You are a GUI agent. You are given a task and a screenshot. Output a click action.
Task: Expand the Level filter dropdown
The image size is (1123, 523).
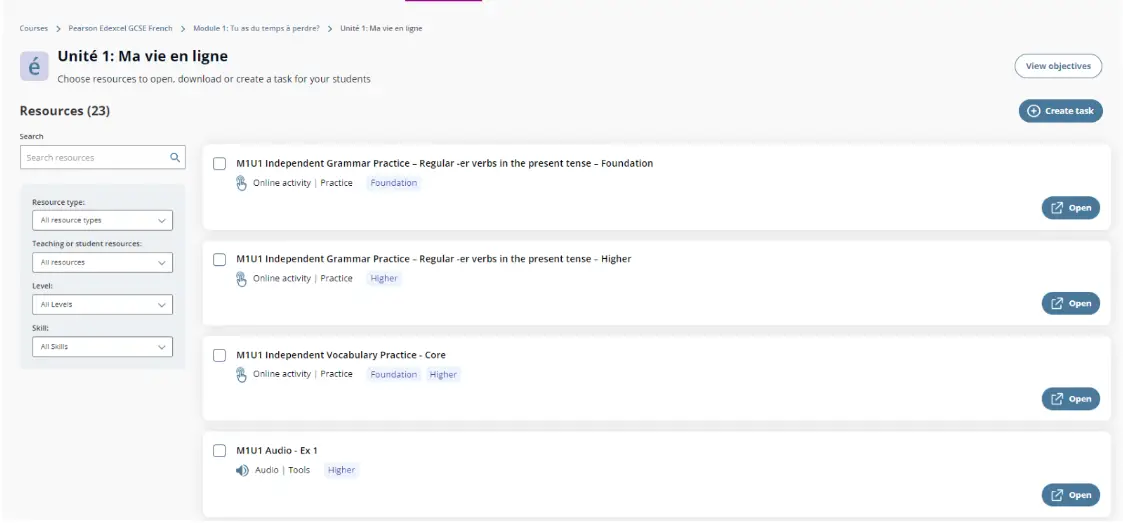point(102,304)
